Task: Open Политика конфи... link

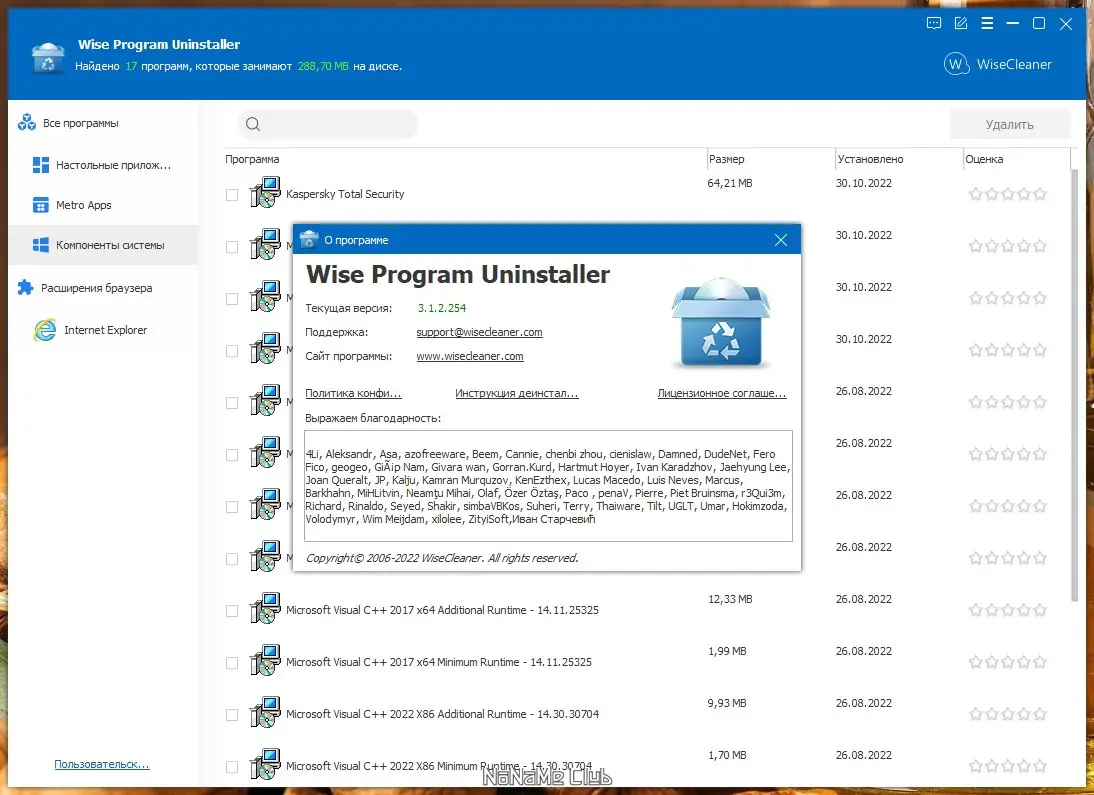Action: click(x=353, y=393)
